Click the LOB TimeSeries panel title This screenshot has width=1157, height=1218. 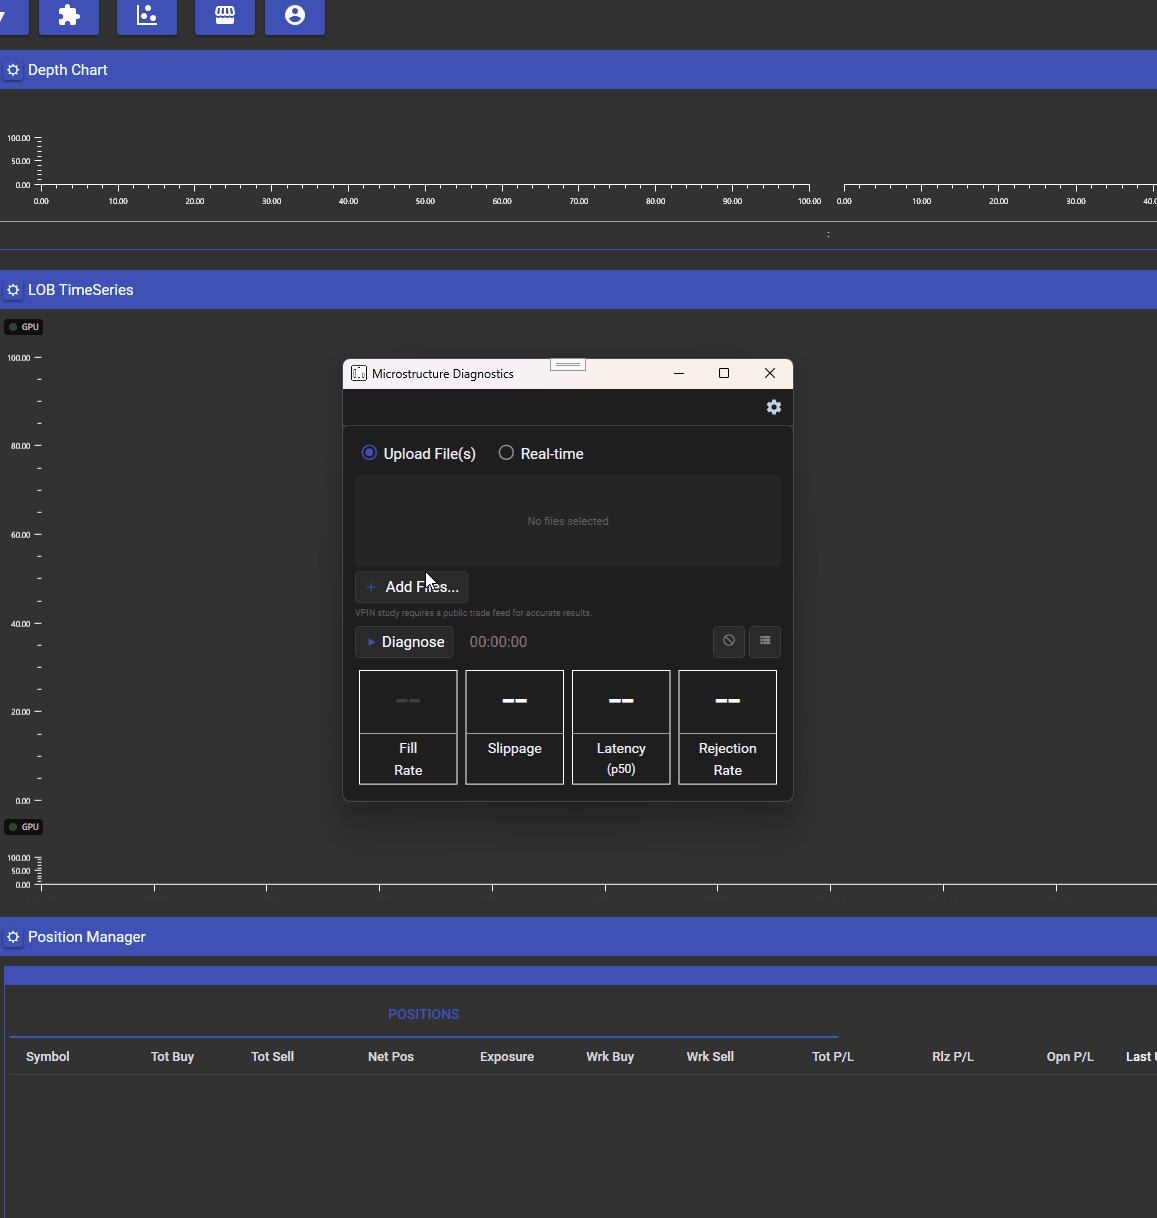[81, 290]
